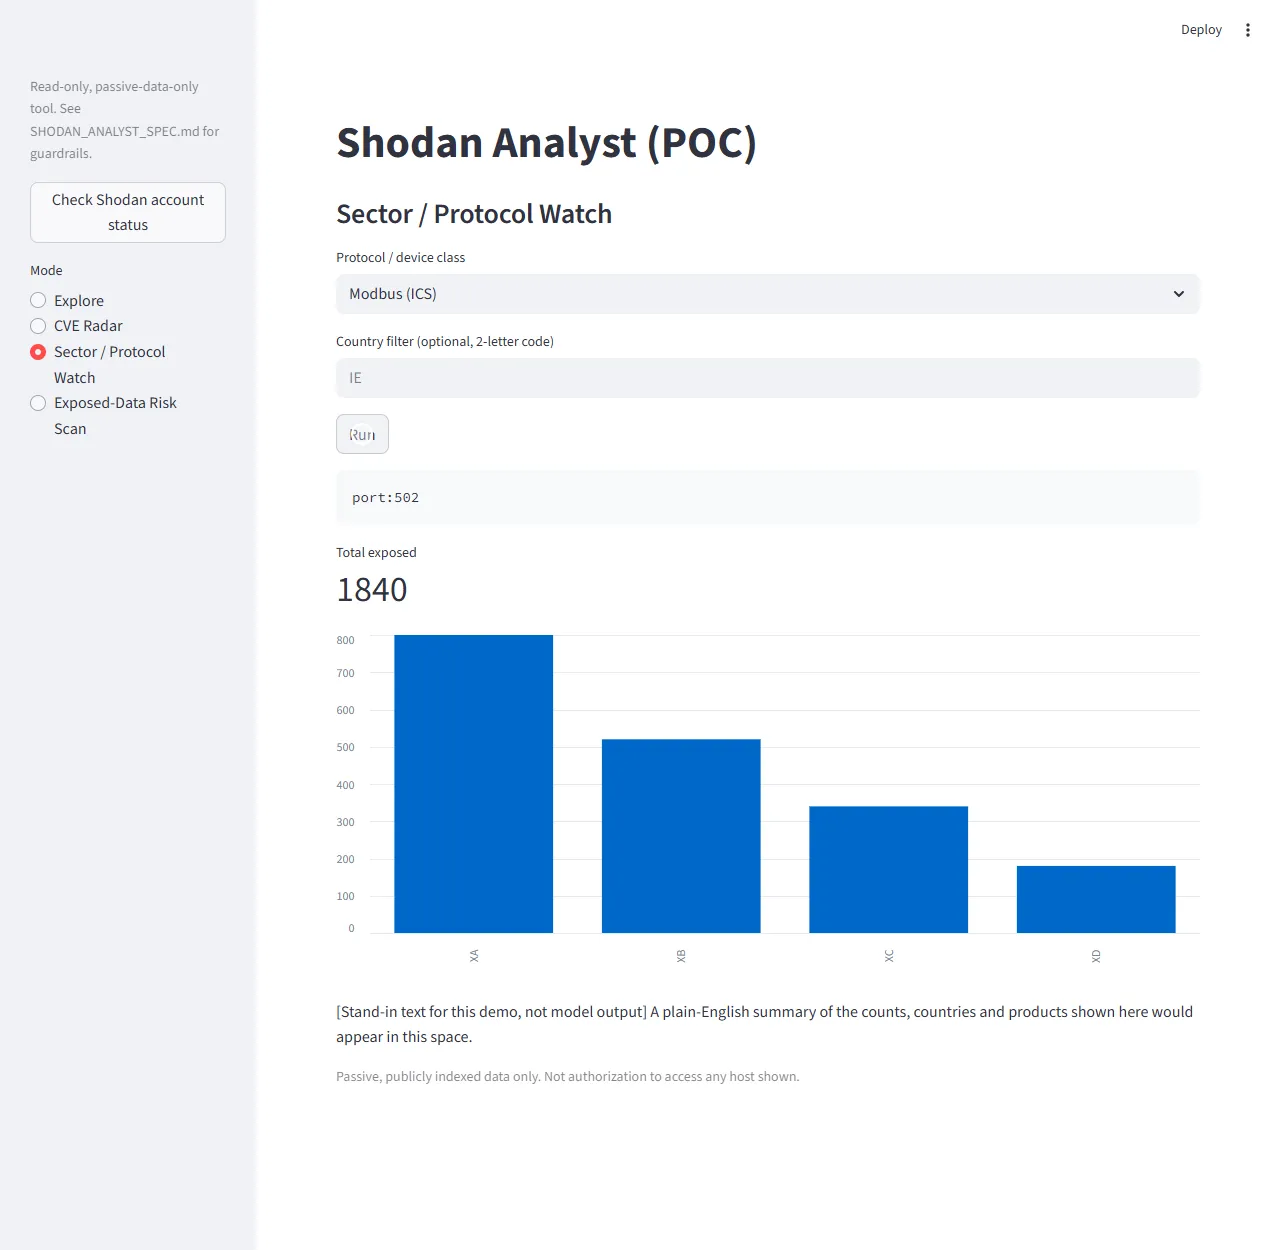Focus the Country filter input field
The height and width of the screenshot is (1250, 1280).
(x=767, y=378)
